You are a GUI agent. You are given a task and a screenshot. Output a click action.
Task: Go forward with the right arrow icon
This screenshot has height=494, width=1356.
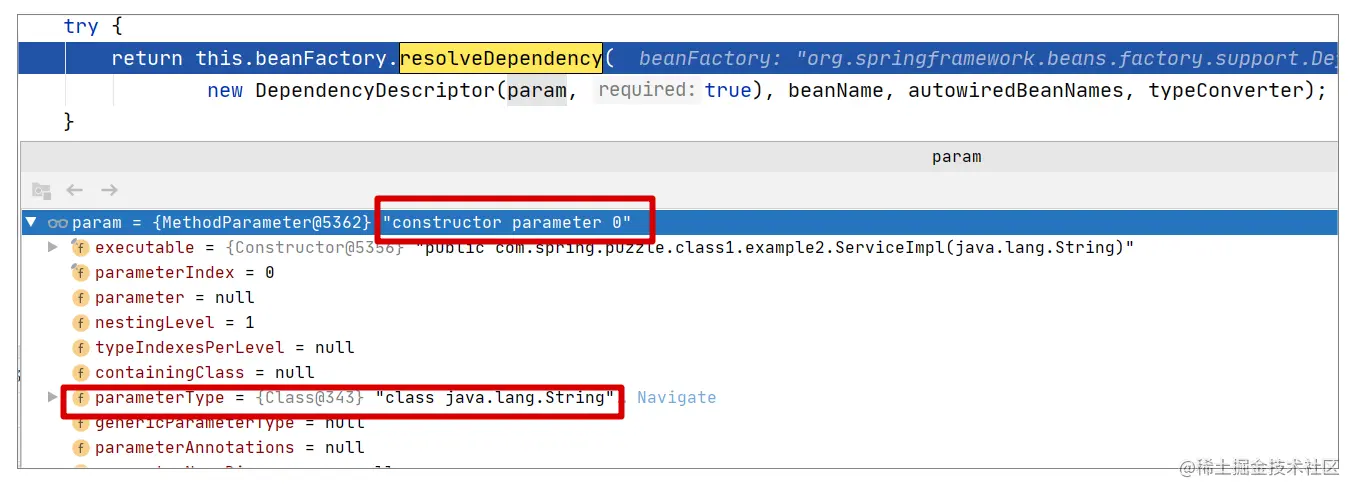click(109, 190)
